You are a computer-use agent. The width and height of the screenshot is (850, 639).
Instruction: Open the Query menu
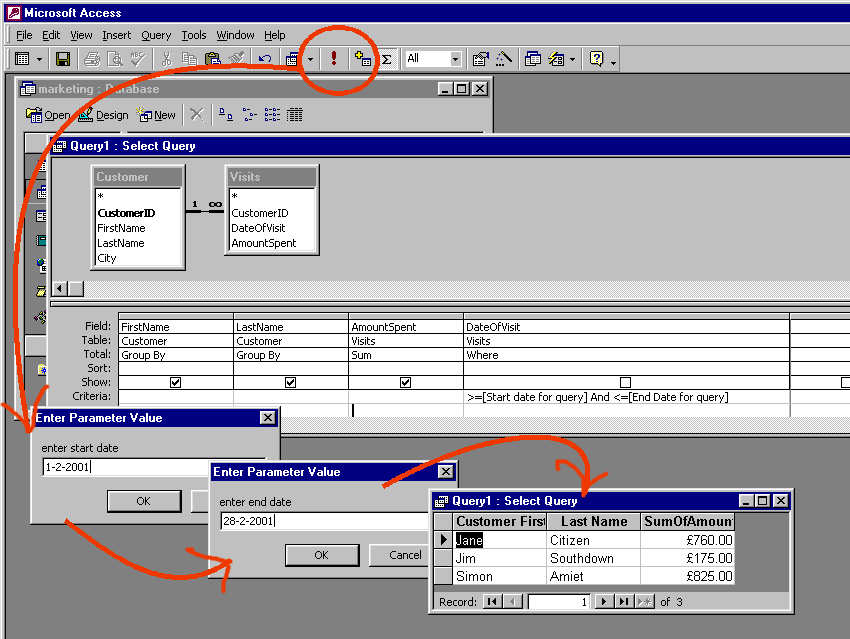[156, 35]
